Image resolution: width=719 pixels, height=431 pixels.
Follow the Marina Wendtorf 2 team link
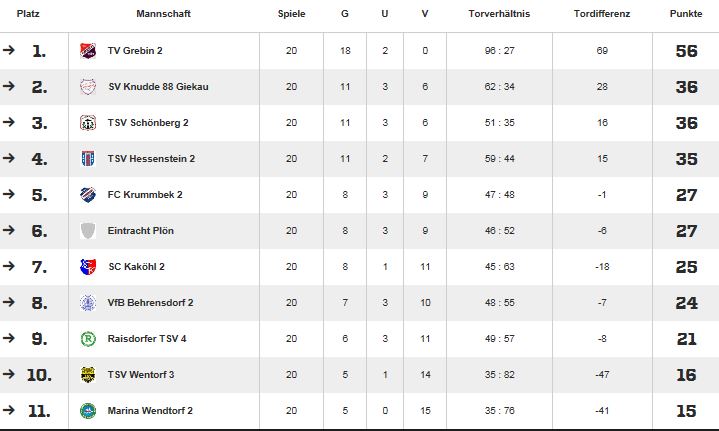[x=150, y=411]
